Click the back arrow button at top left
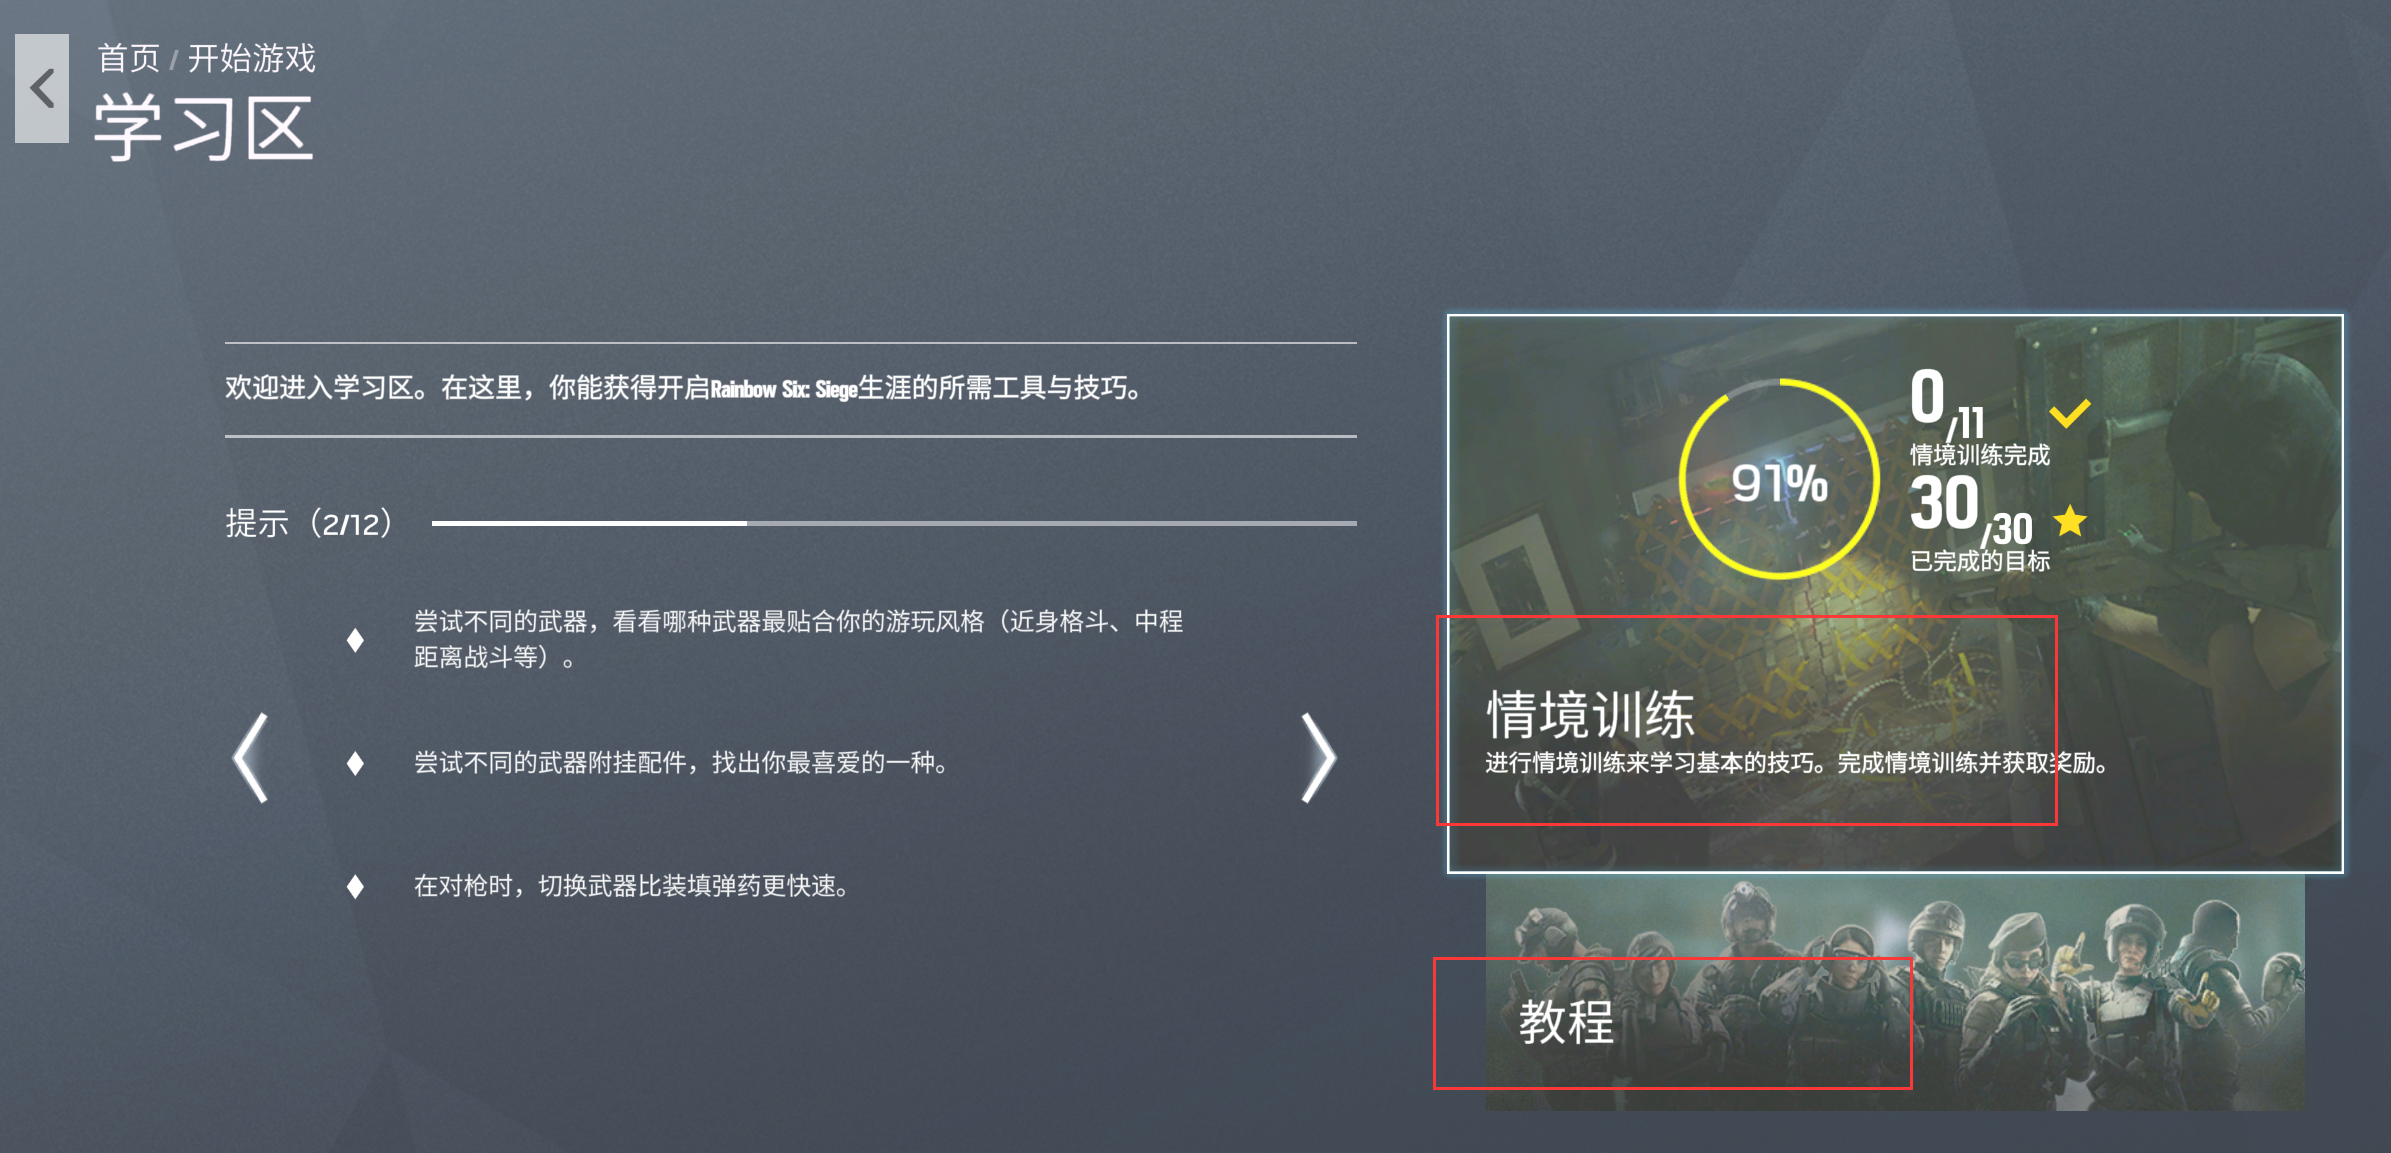The width and height of the screenshot is (2391, 1153). point(42,88)
